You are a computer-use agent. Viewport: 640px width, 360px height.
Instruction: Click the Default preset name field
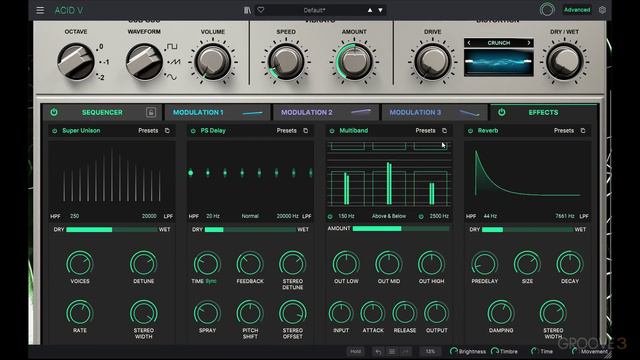(x=314, y=10)
